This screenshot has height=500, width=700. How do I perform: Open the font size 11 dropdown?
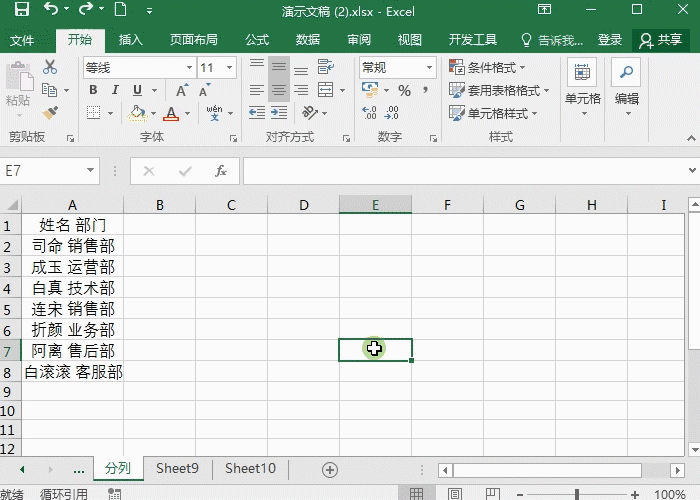point(229,68)
